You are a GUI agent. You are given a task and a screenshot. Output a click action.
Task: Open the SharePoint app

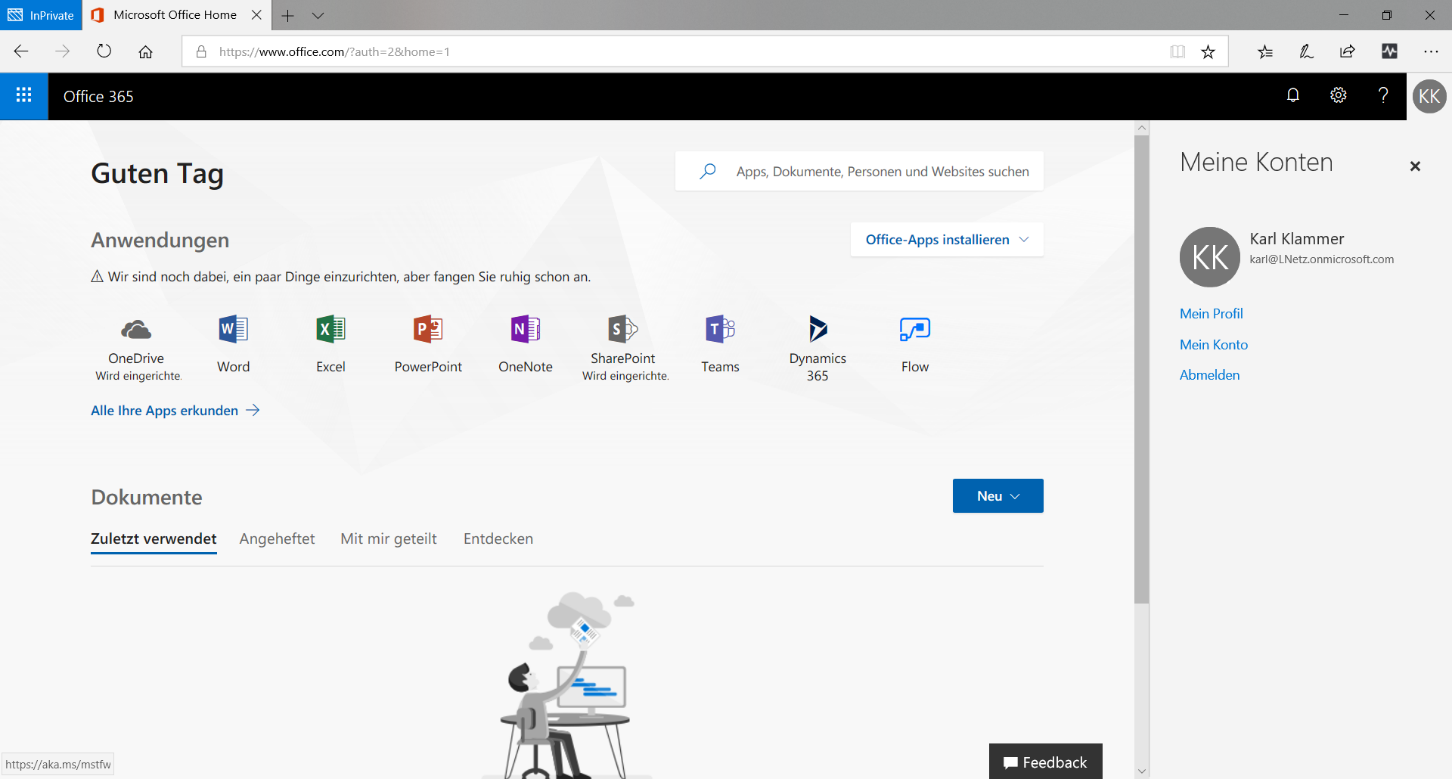(623, 347)
